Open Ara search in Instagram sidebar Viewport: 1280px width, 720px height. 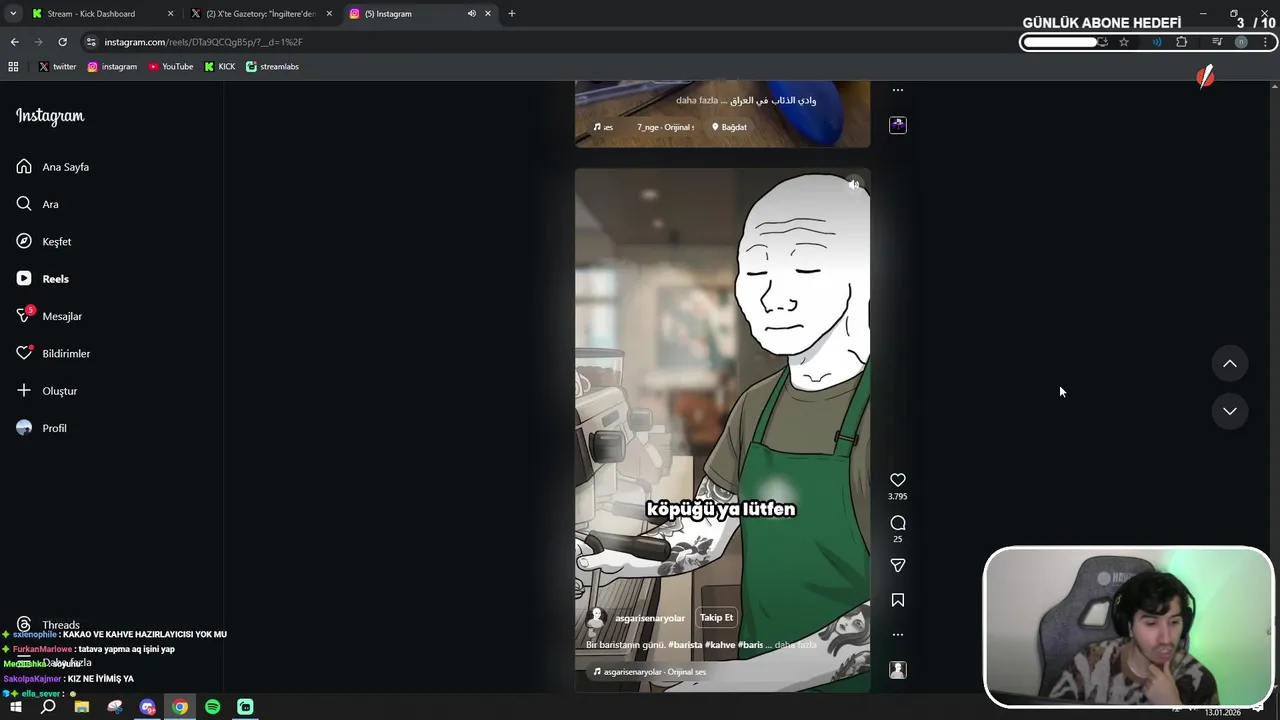click(x=37, y=204)
